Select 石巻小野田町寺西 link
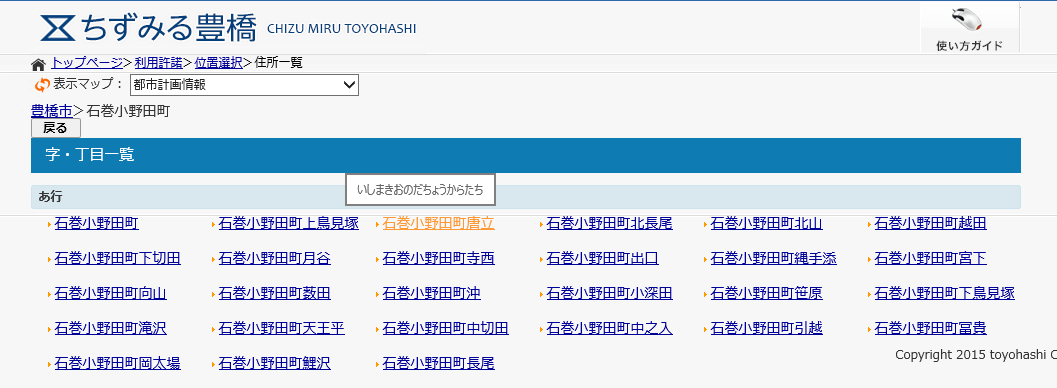 (438, 258)
